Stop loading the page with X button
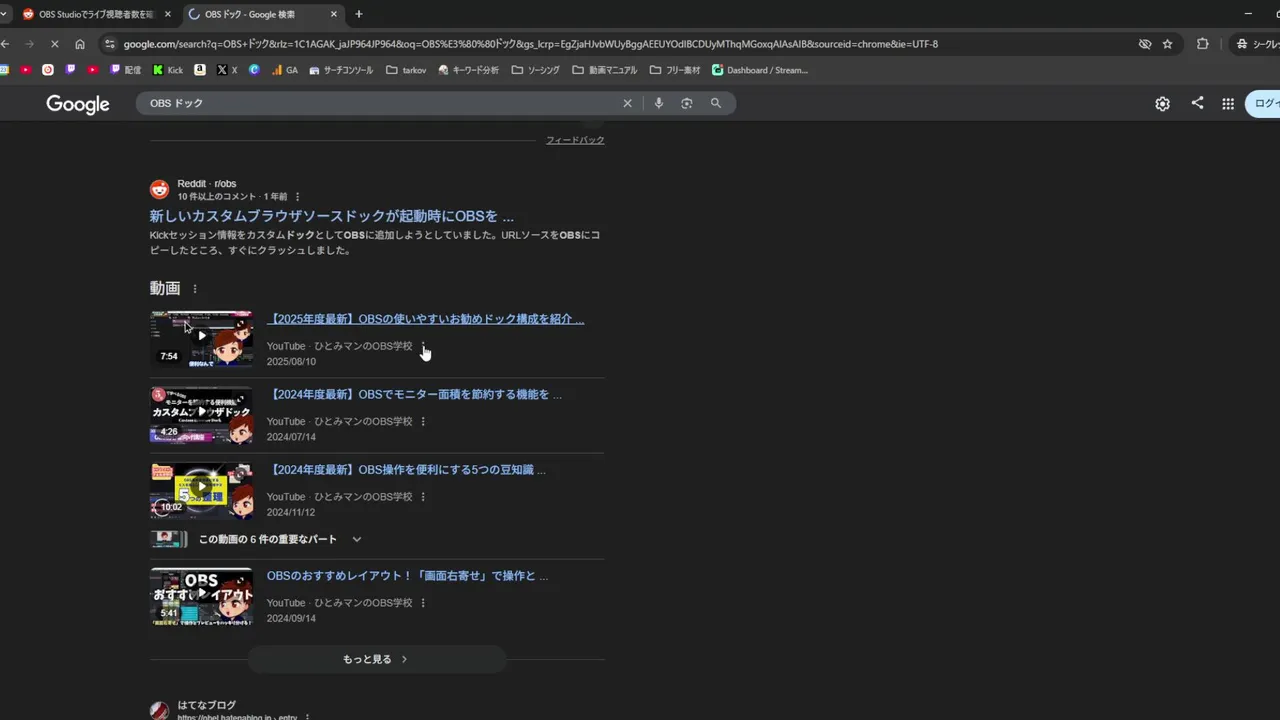This screenshot has width=1280, height=720. click(x=54, y=44)
